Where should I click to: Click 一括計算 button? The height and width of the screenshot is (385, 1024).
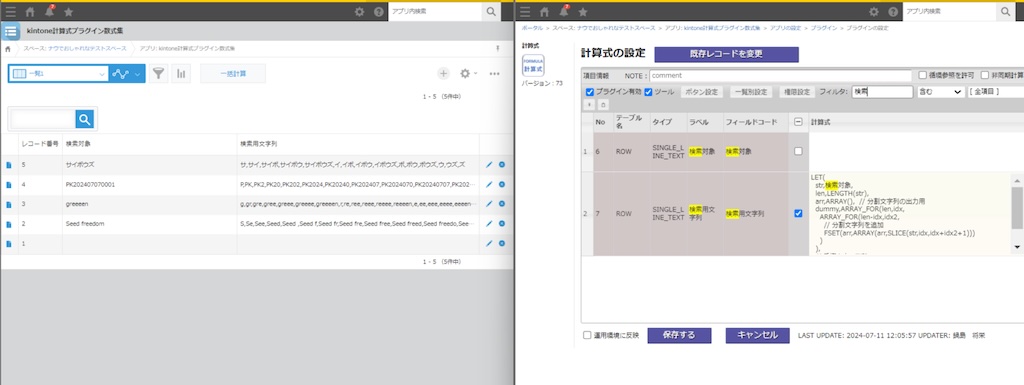pos(233,74)
